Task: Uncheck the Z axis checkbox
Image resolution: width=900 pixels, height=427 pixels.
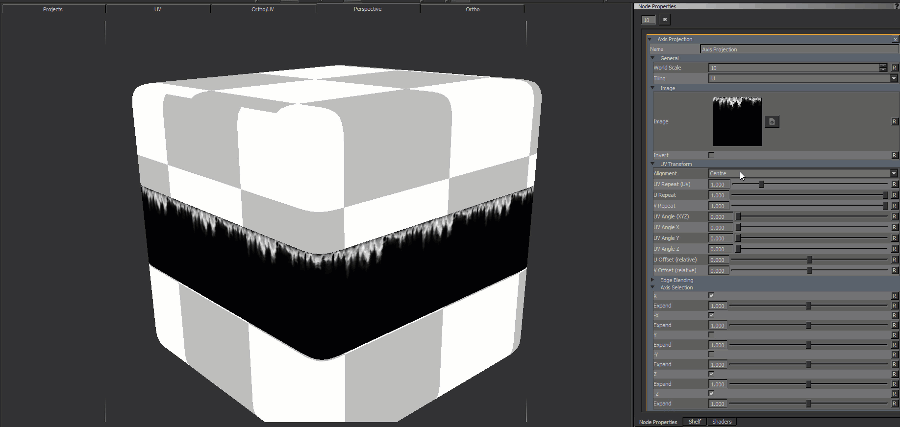Action: pos(711,374)
